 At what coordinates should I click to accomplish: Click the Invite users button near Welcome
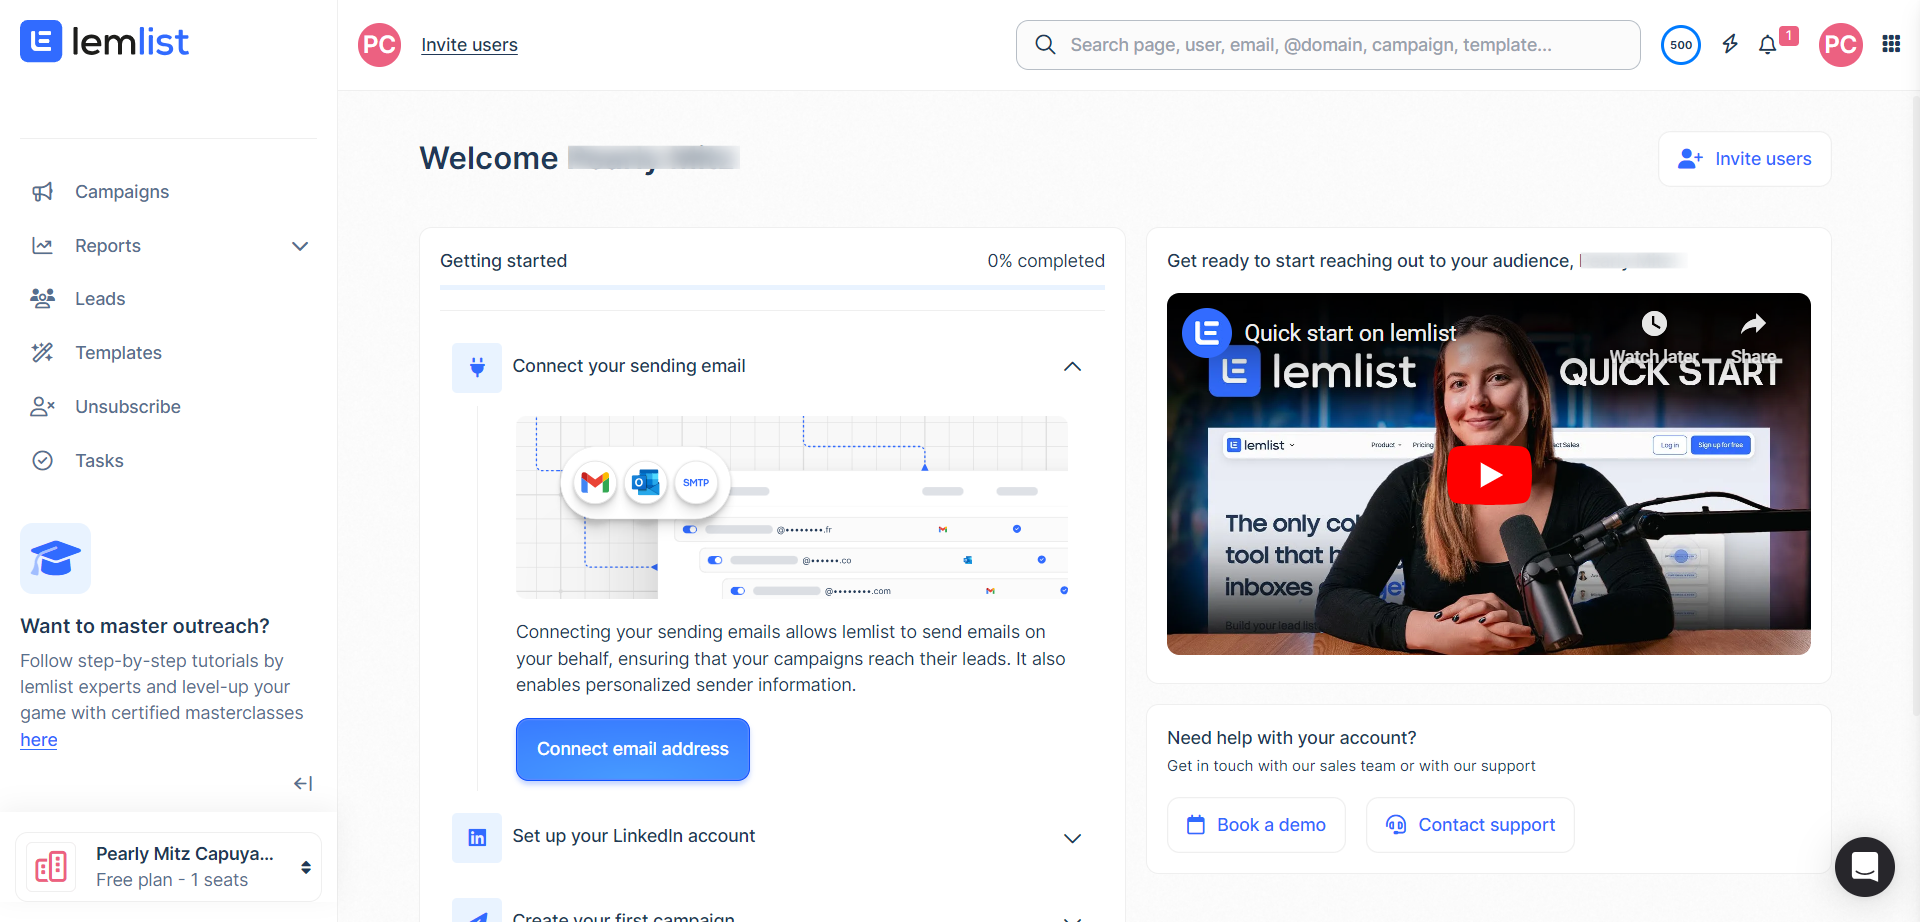(x=1744, y=159)
